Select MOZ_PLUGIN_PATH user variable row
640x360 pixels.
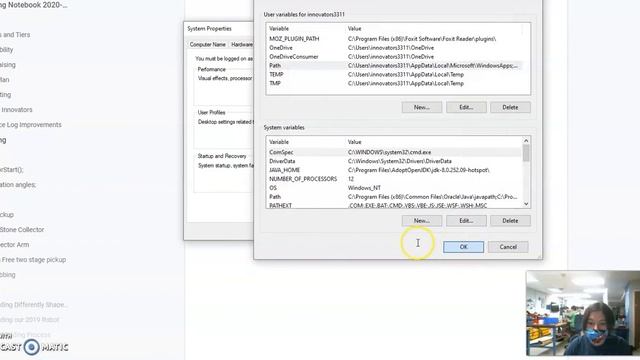[x=394, y=39]
